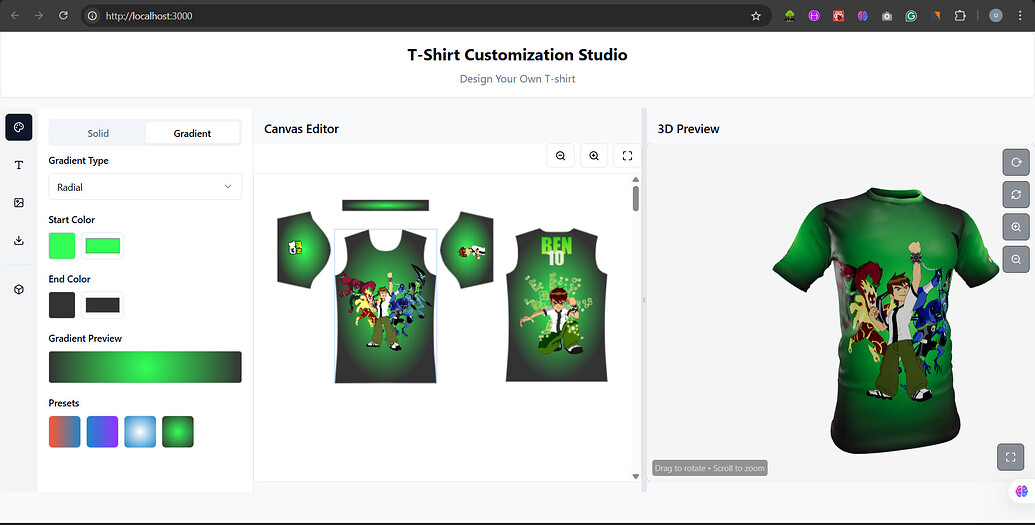Zoom in the 3D Preview

(1016, 227)
